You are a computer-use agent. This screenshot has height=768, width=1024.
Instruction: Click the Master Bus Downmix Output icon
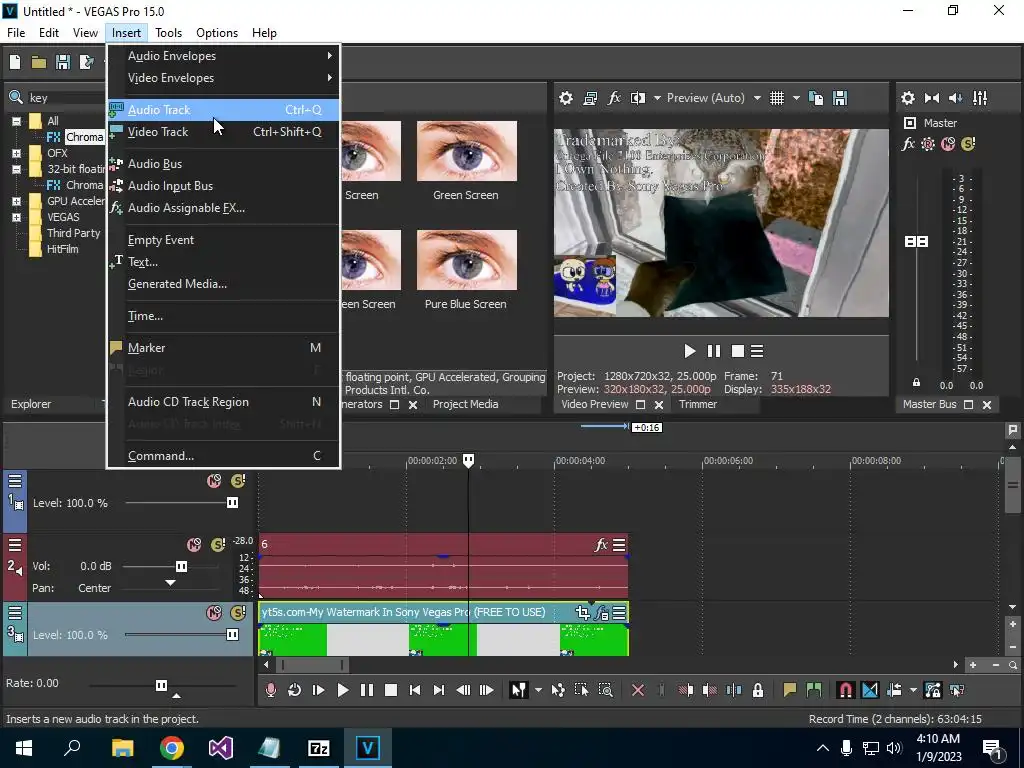(x=932, y=98)
